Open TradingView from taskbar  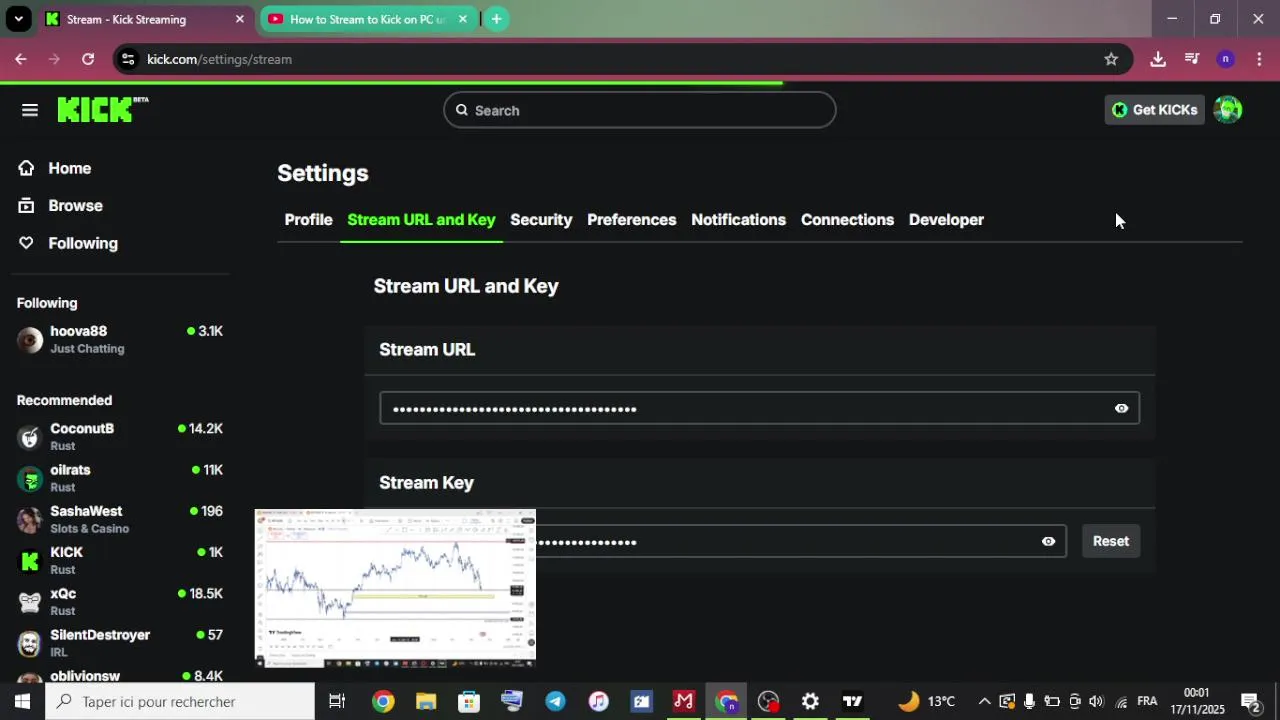(852, 701)
